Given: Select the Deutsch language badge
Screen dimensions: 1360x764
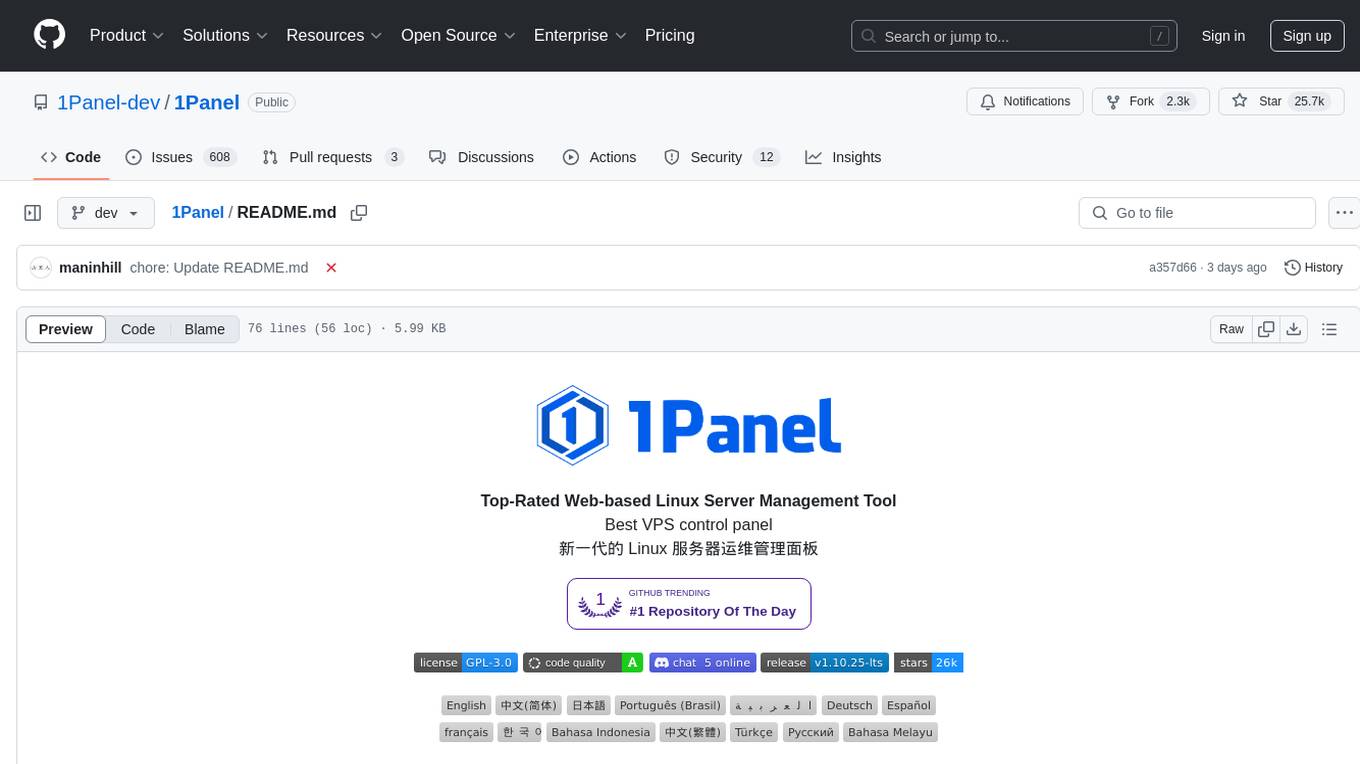Looking at the screenshot, I should 850,706.
